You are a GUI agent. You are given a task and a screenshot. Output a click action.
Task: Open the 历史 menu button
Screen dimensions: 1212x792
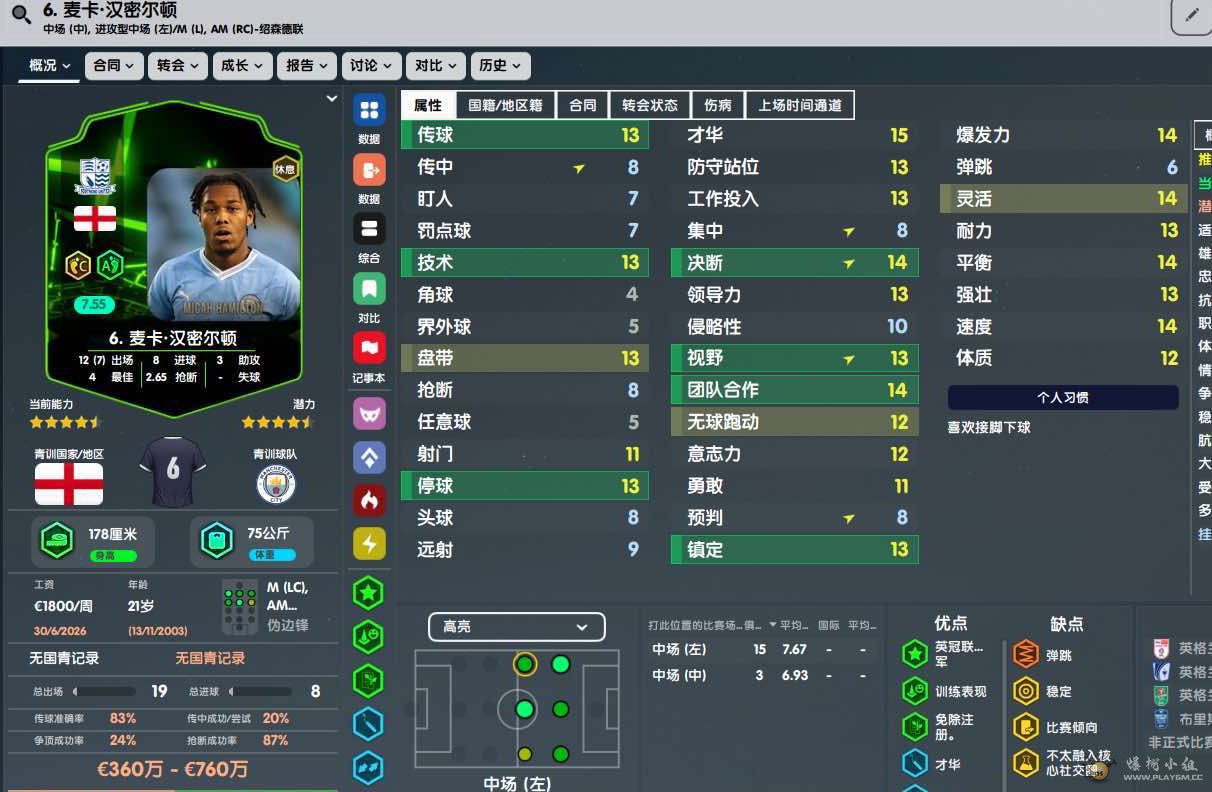(x=500, y=65)
